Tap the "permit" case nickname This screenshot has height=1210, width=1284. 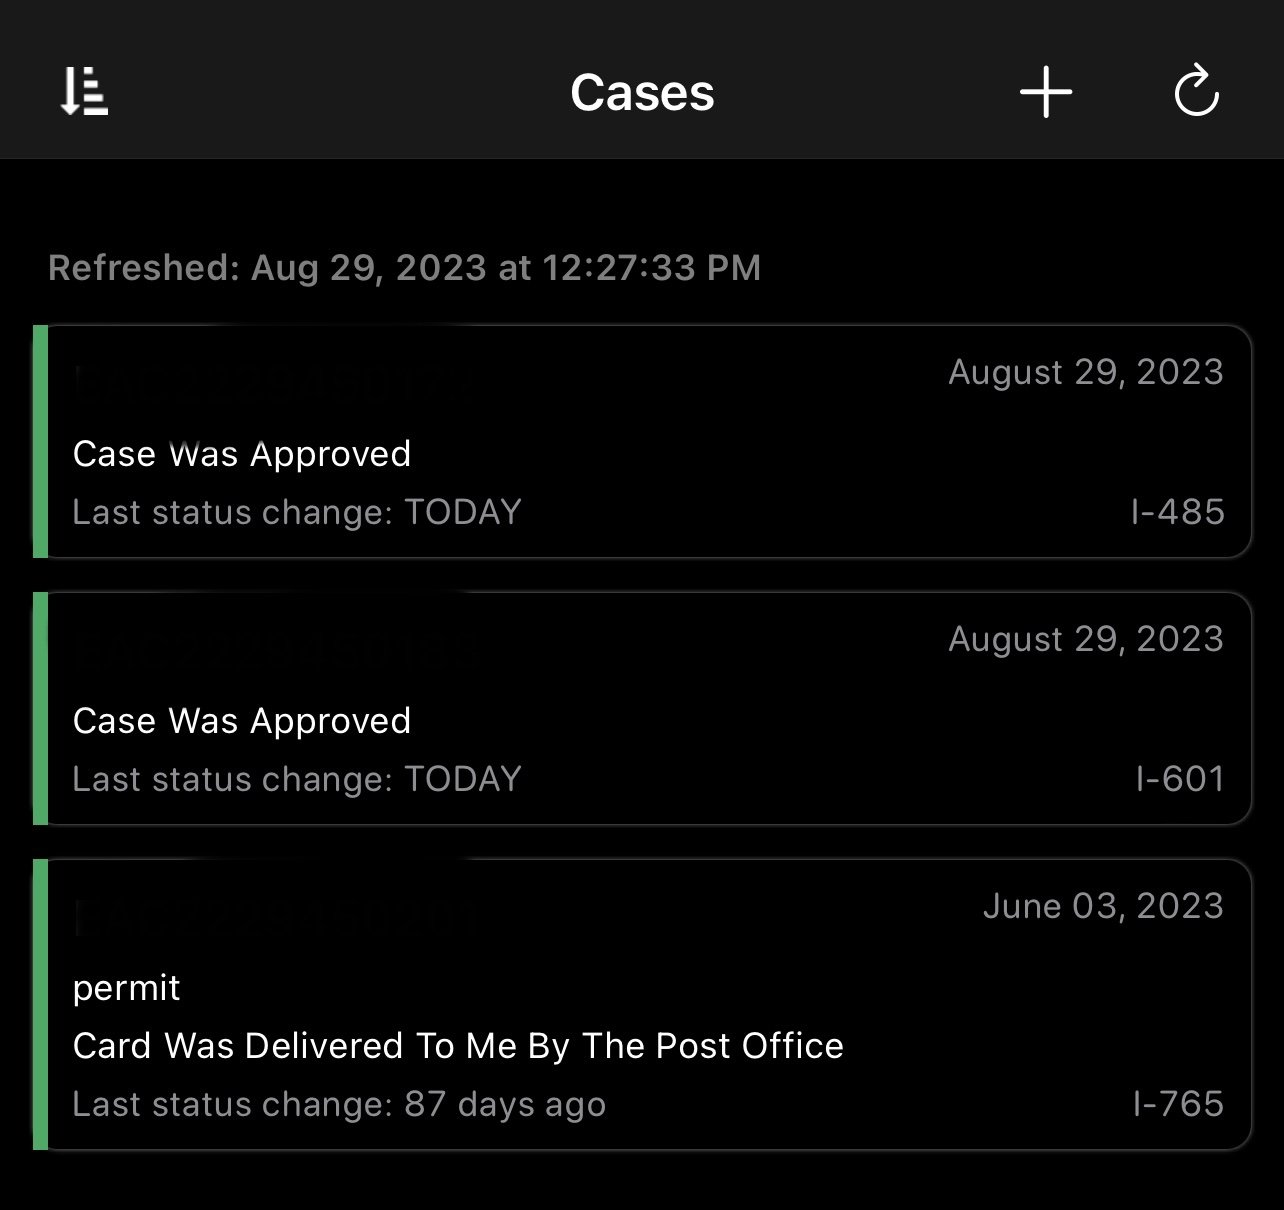click(127, 988)
